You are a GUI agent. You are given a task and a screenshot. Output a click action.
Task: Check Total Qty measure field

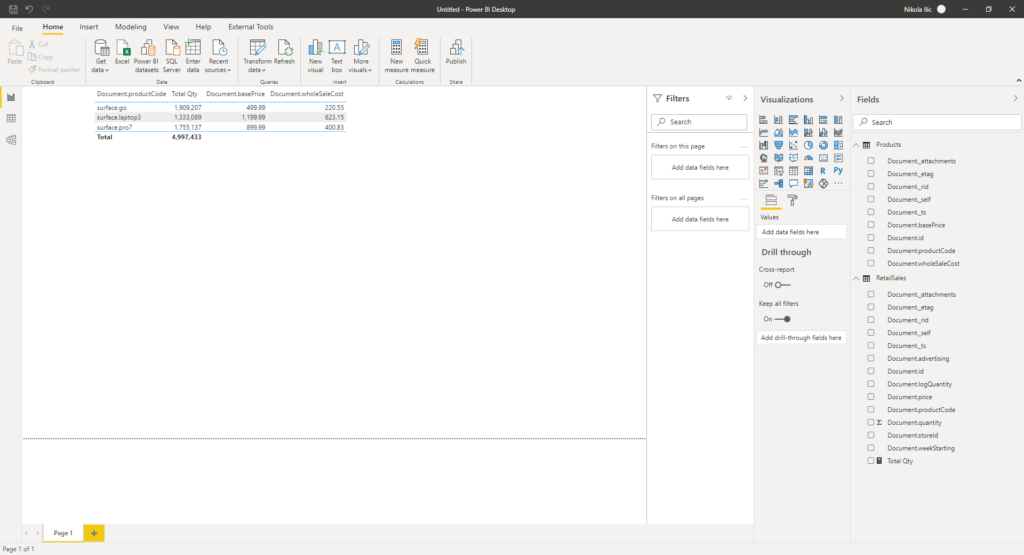[x=871, y=461]
